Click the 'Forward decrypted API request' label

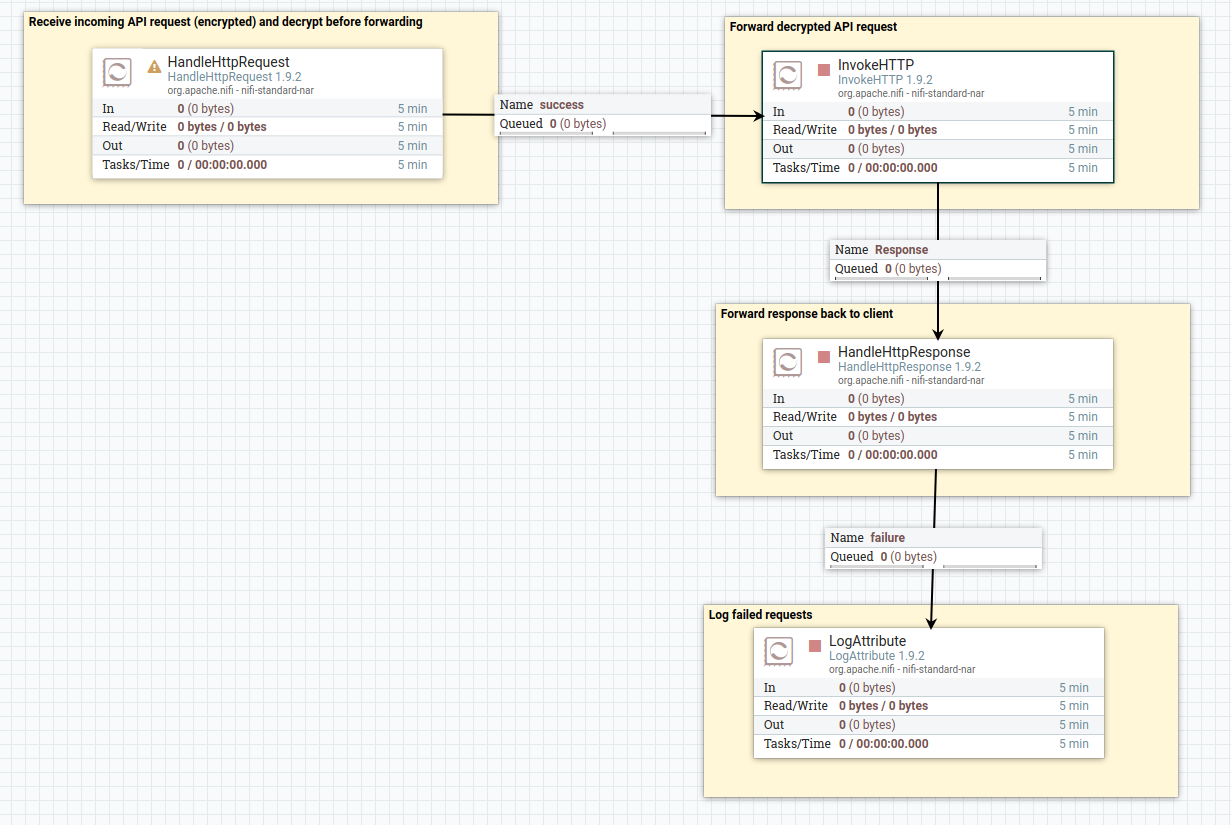pos(813,27)
